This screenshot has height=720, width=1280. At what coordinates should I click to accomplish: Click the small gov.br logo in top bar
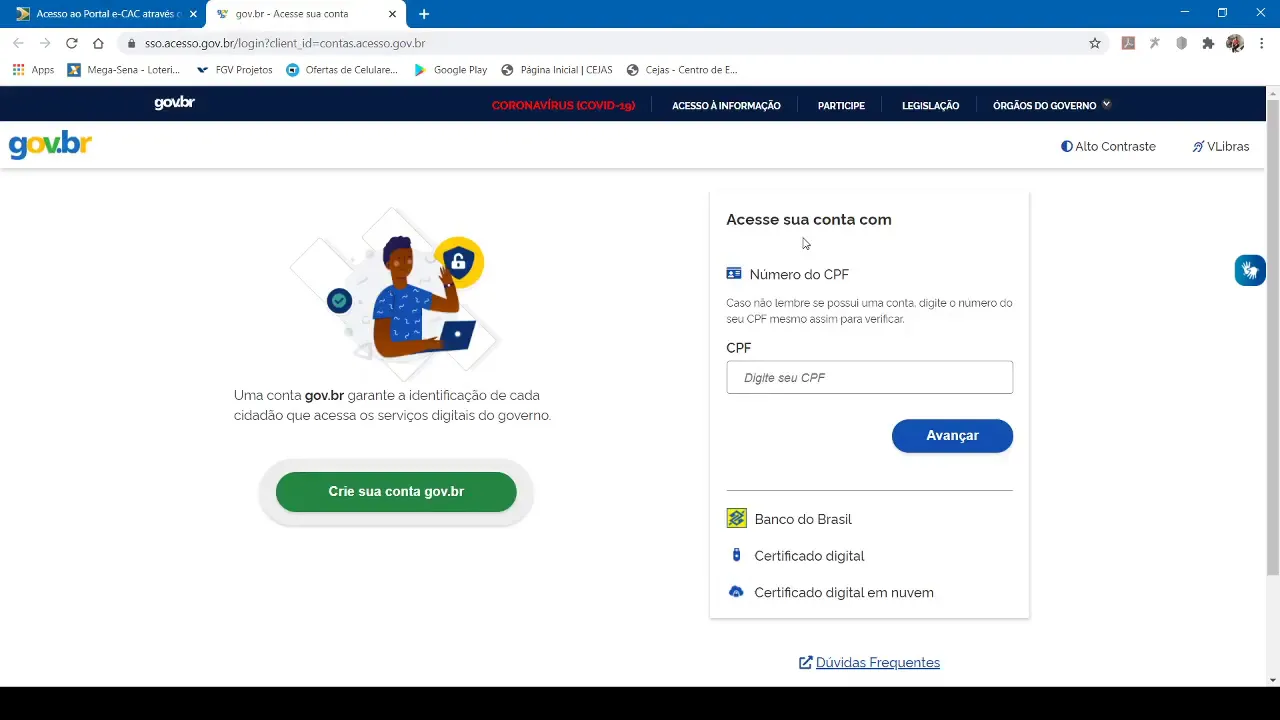[x=174, y=103]
